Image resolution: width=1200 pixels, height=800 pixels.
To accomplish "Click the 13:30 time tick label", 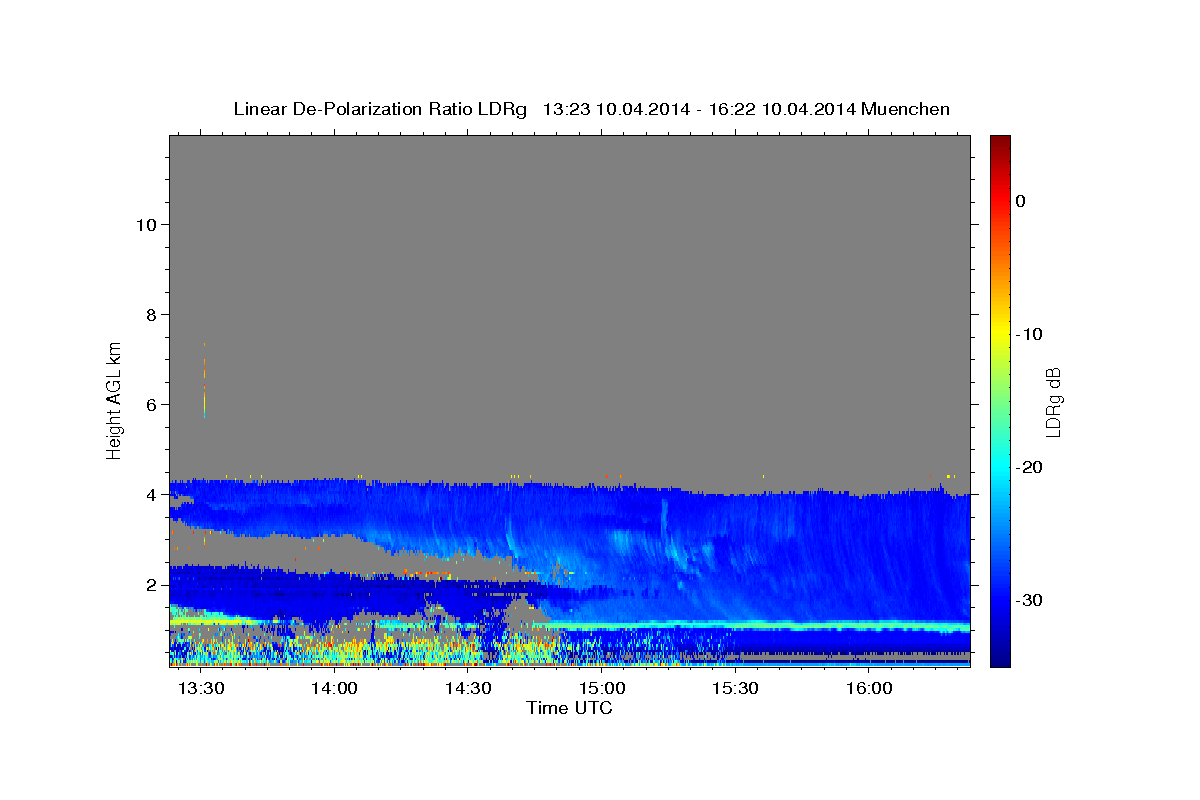I will click(202, 689).
